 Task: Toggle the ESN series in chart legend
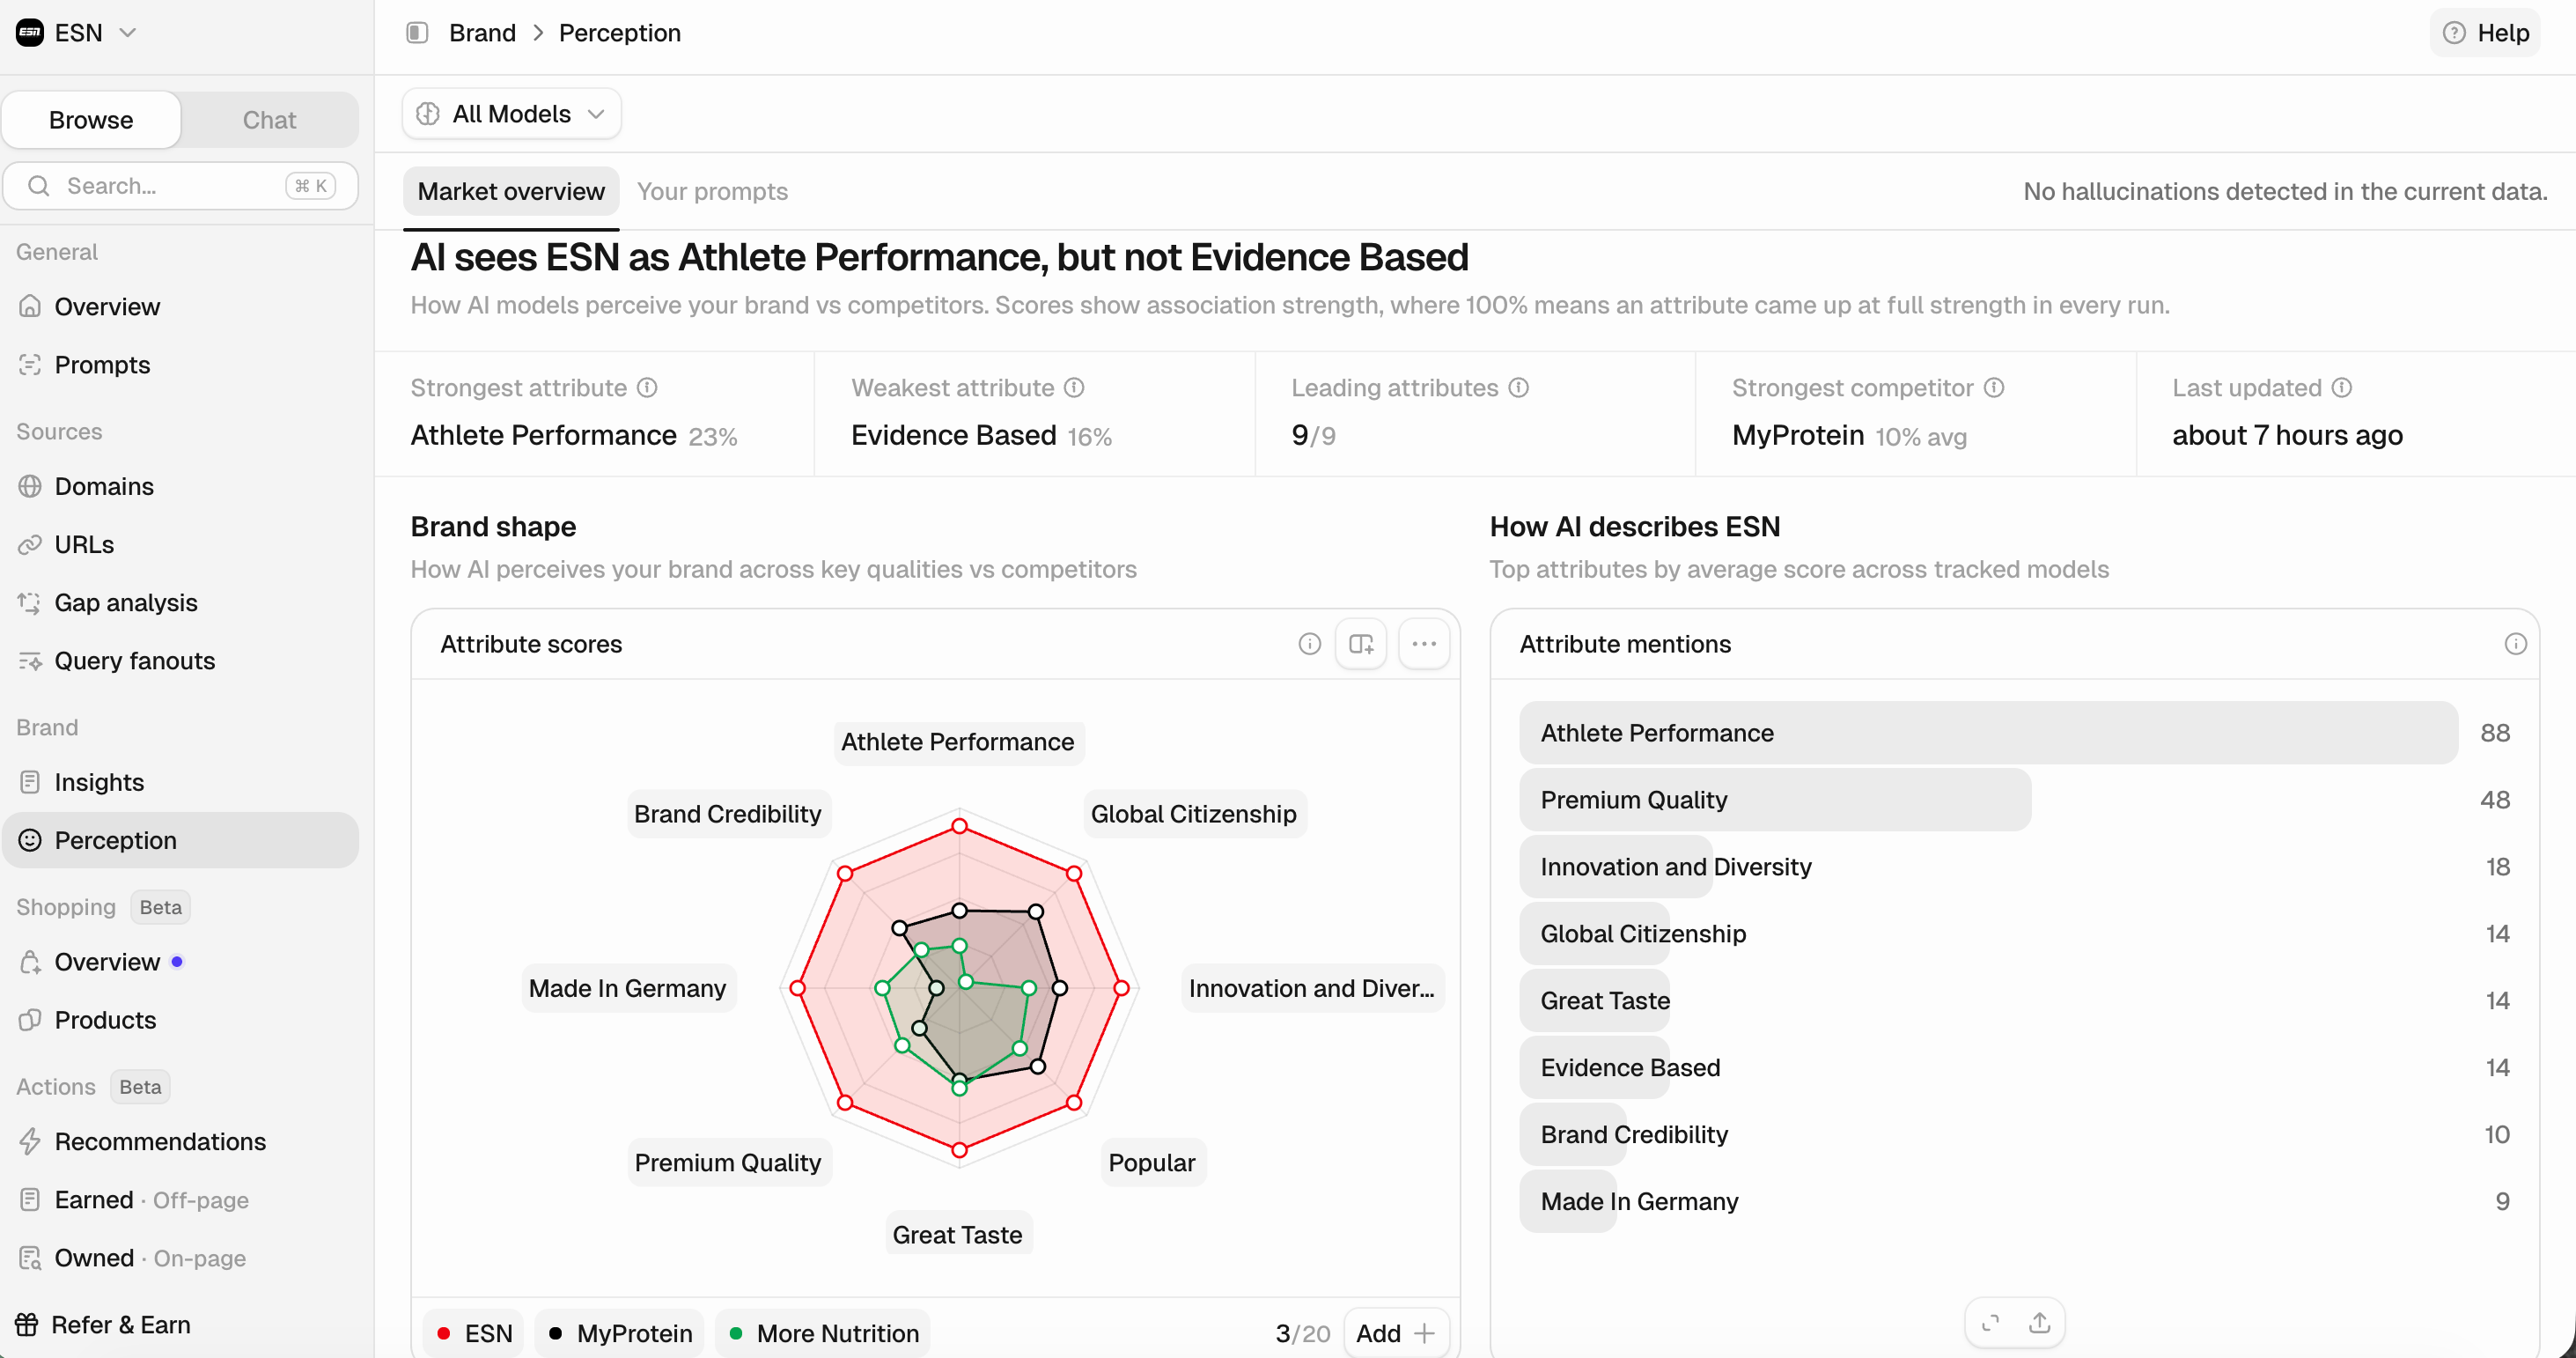[x=474, y=1333]
